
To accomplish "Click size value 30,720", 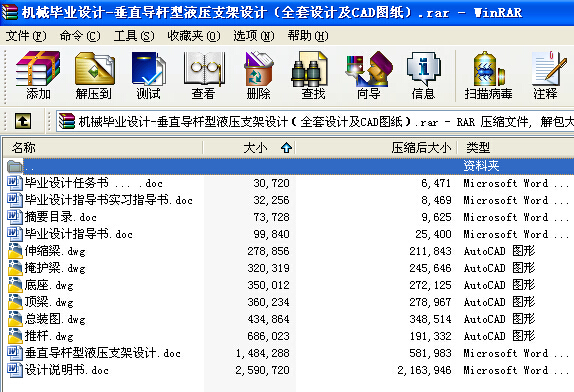I will coord(271,183).
